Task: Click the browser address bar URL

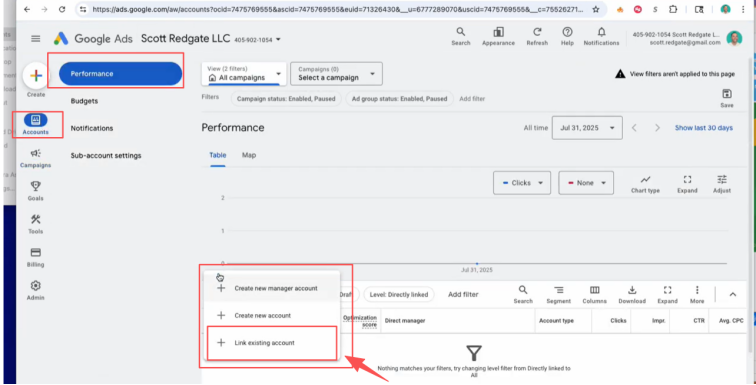Action: (338, 9)
